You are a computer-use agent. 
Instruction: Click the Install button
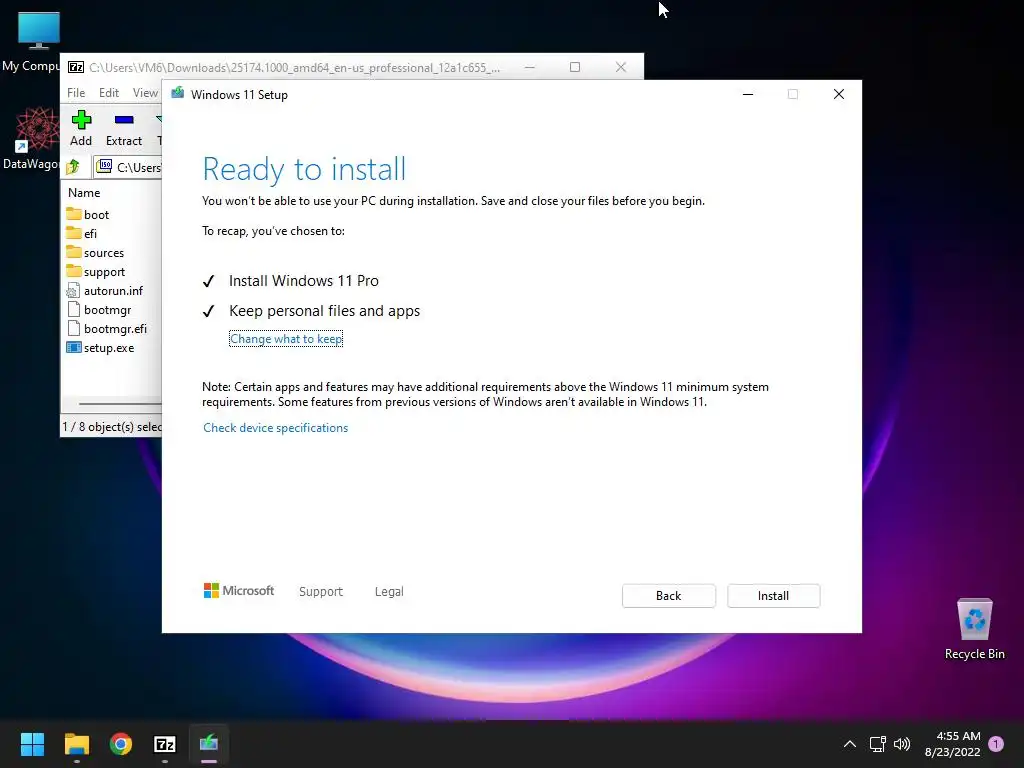pyautogui.click(x=773, y=596)
